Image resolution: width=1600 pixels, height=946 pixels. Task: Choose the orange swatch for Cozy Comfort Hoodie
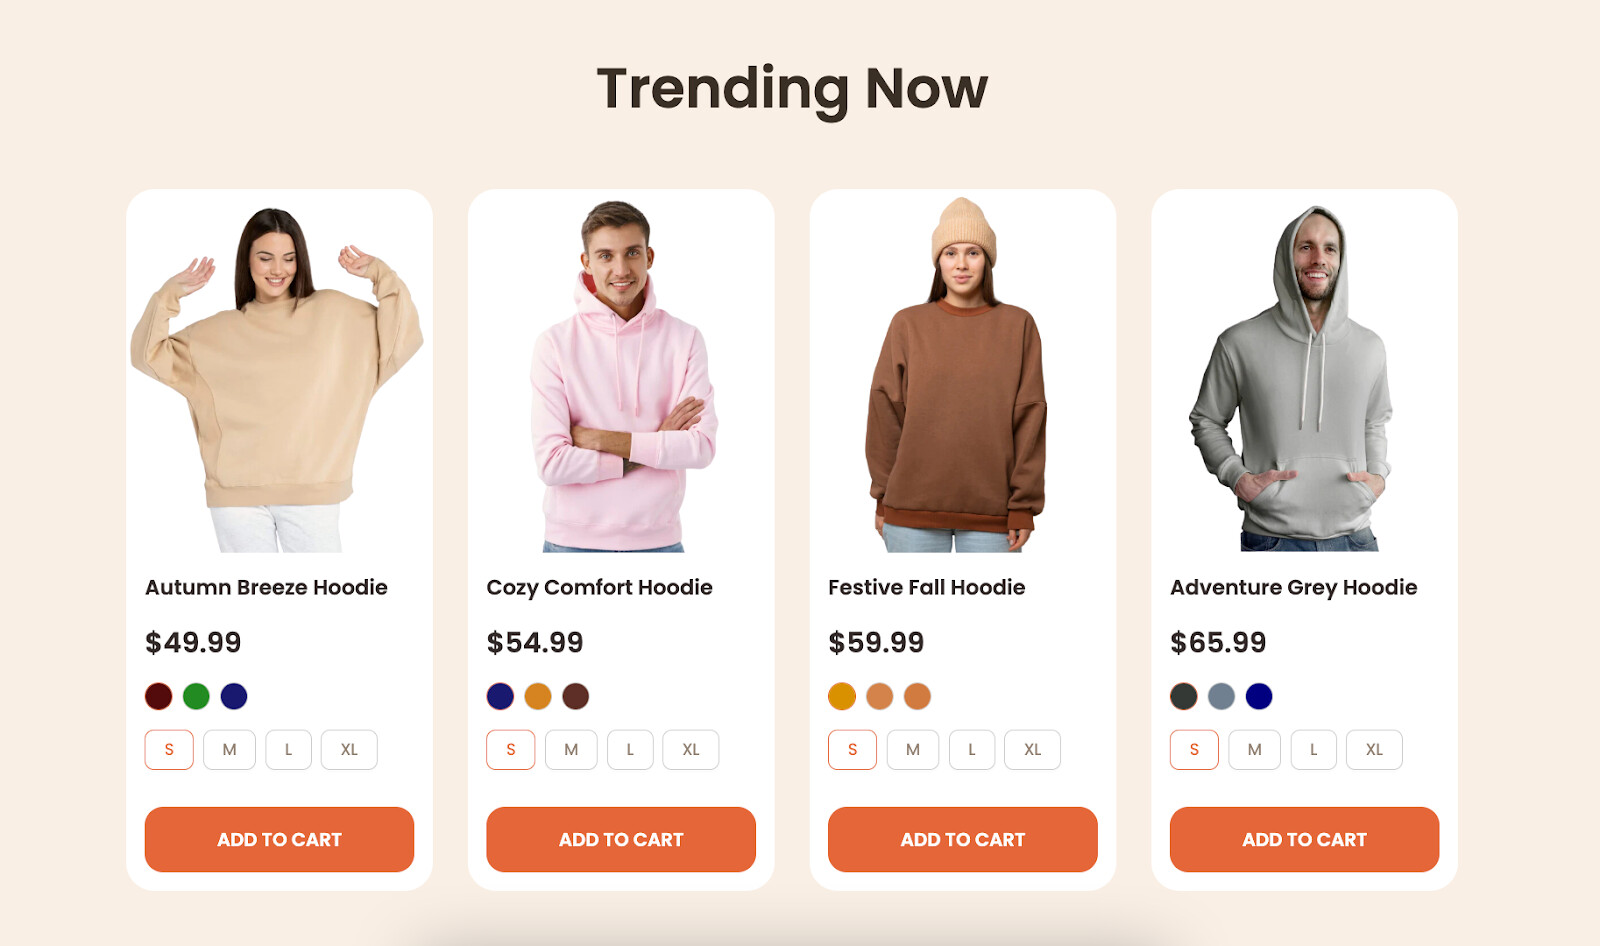(x=538, y=696)
